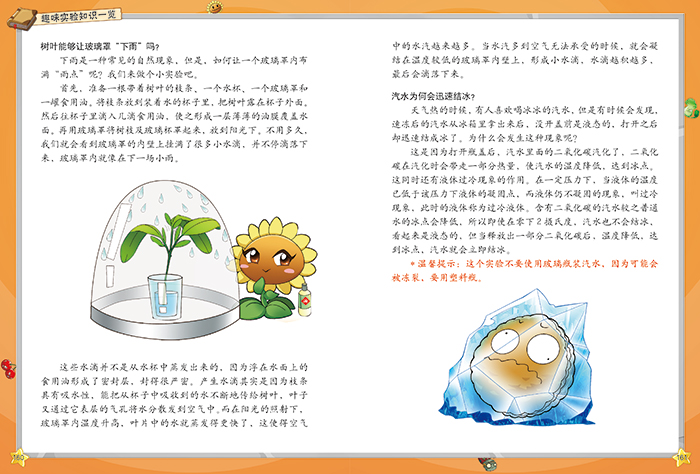
Task: Click the glass dome illustration with water droplets
Action: [165, 259]
